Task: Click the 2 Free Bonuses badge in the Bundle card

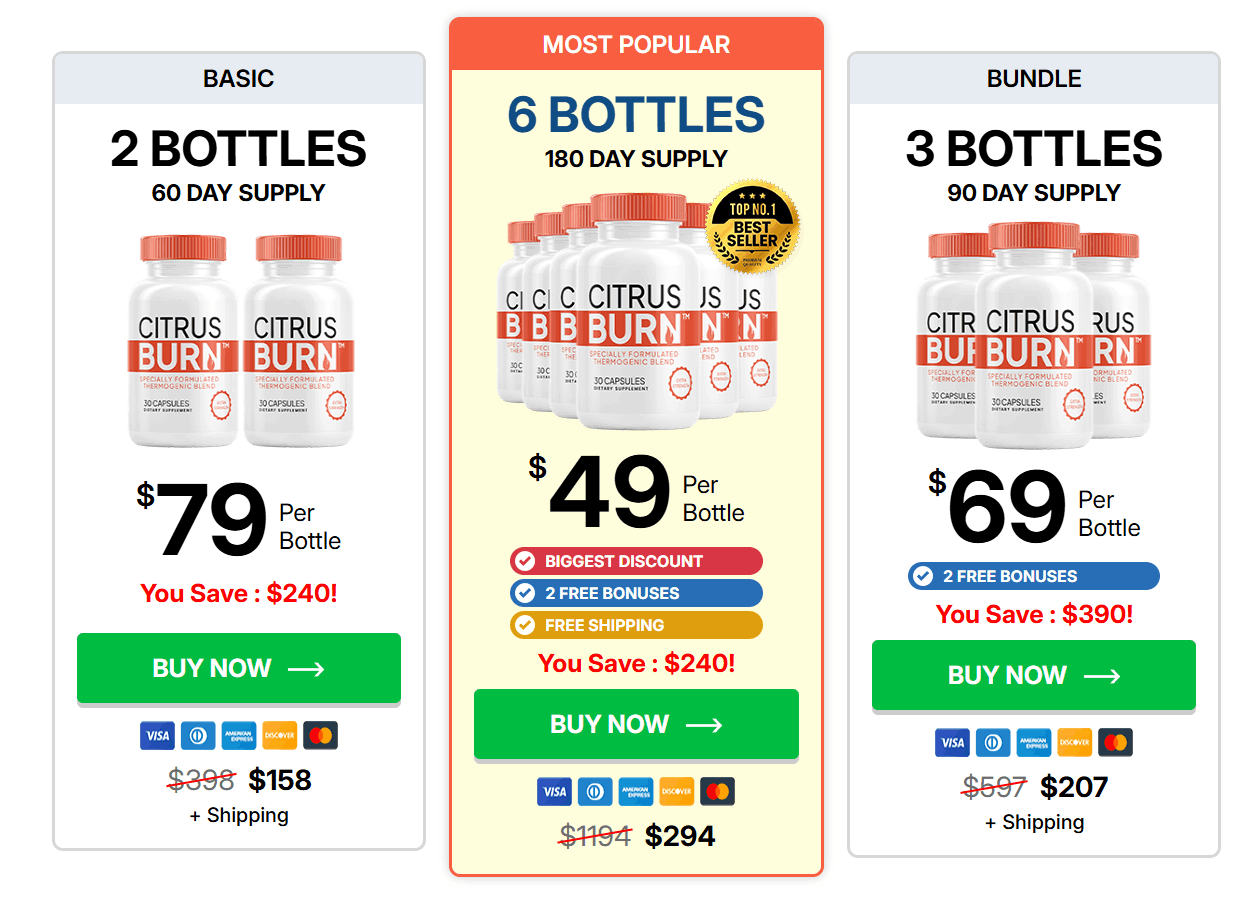Action: pyautogui.click(x=1033, y=576)
